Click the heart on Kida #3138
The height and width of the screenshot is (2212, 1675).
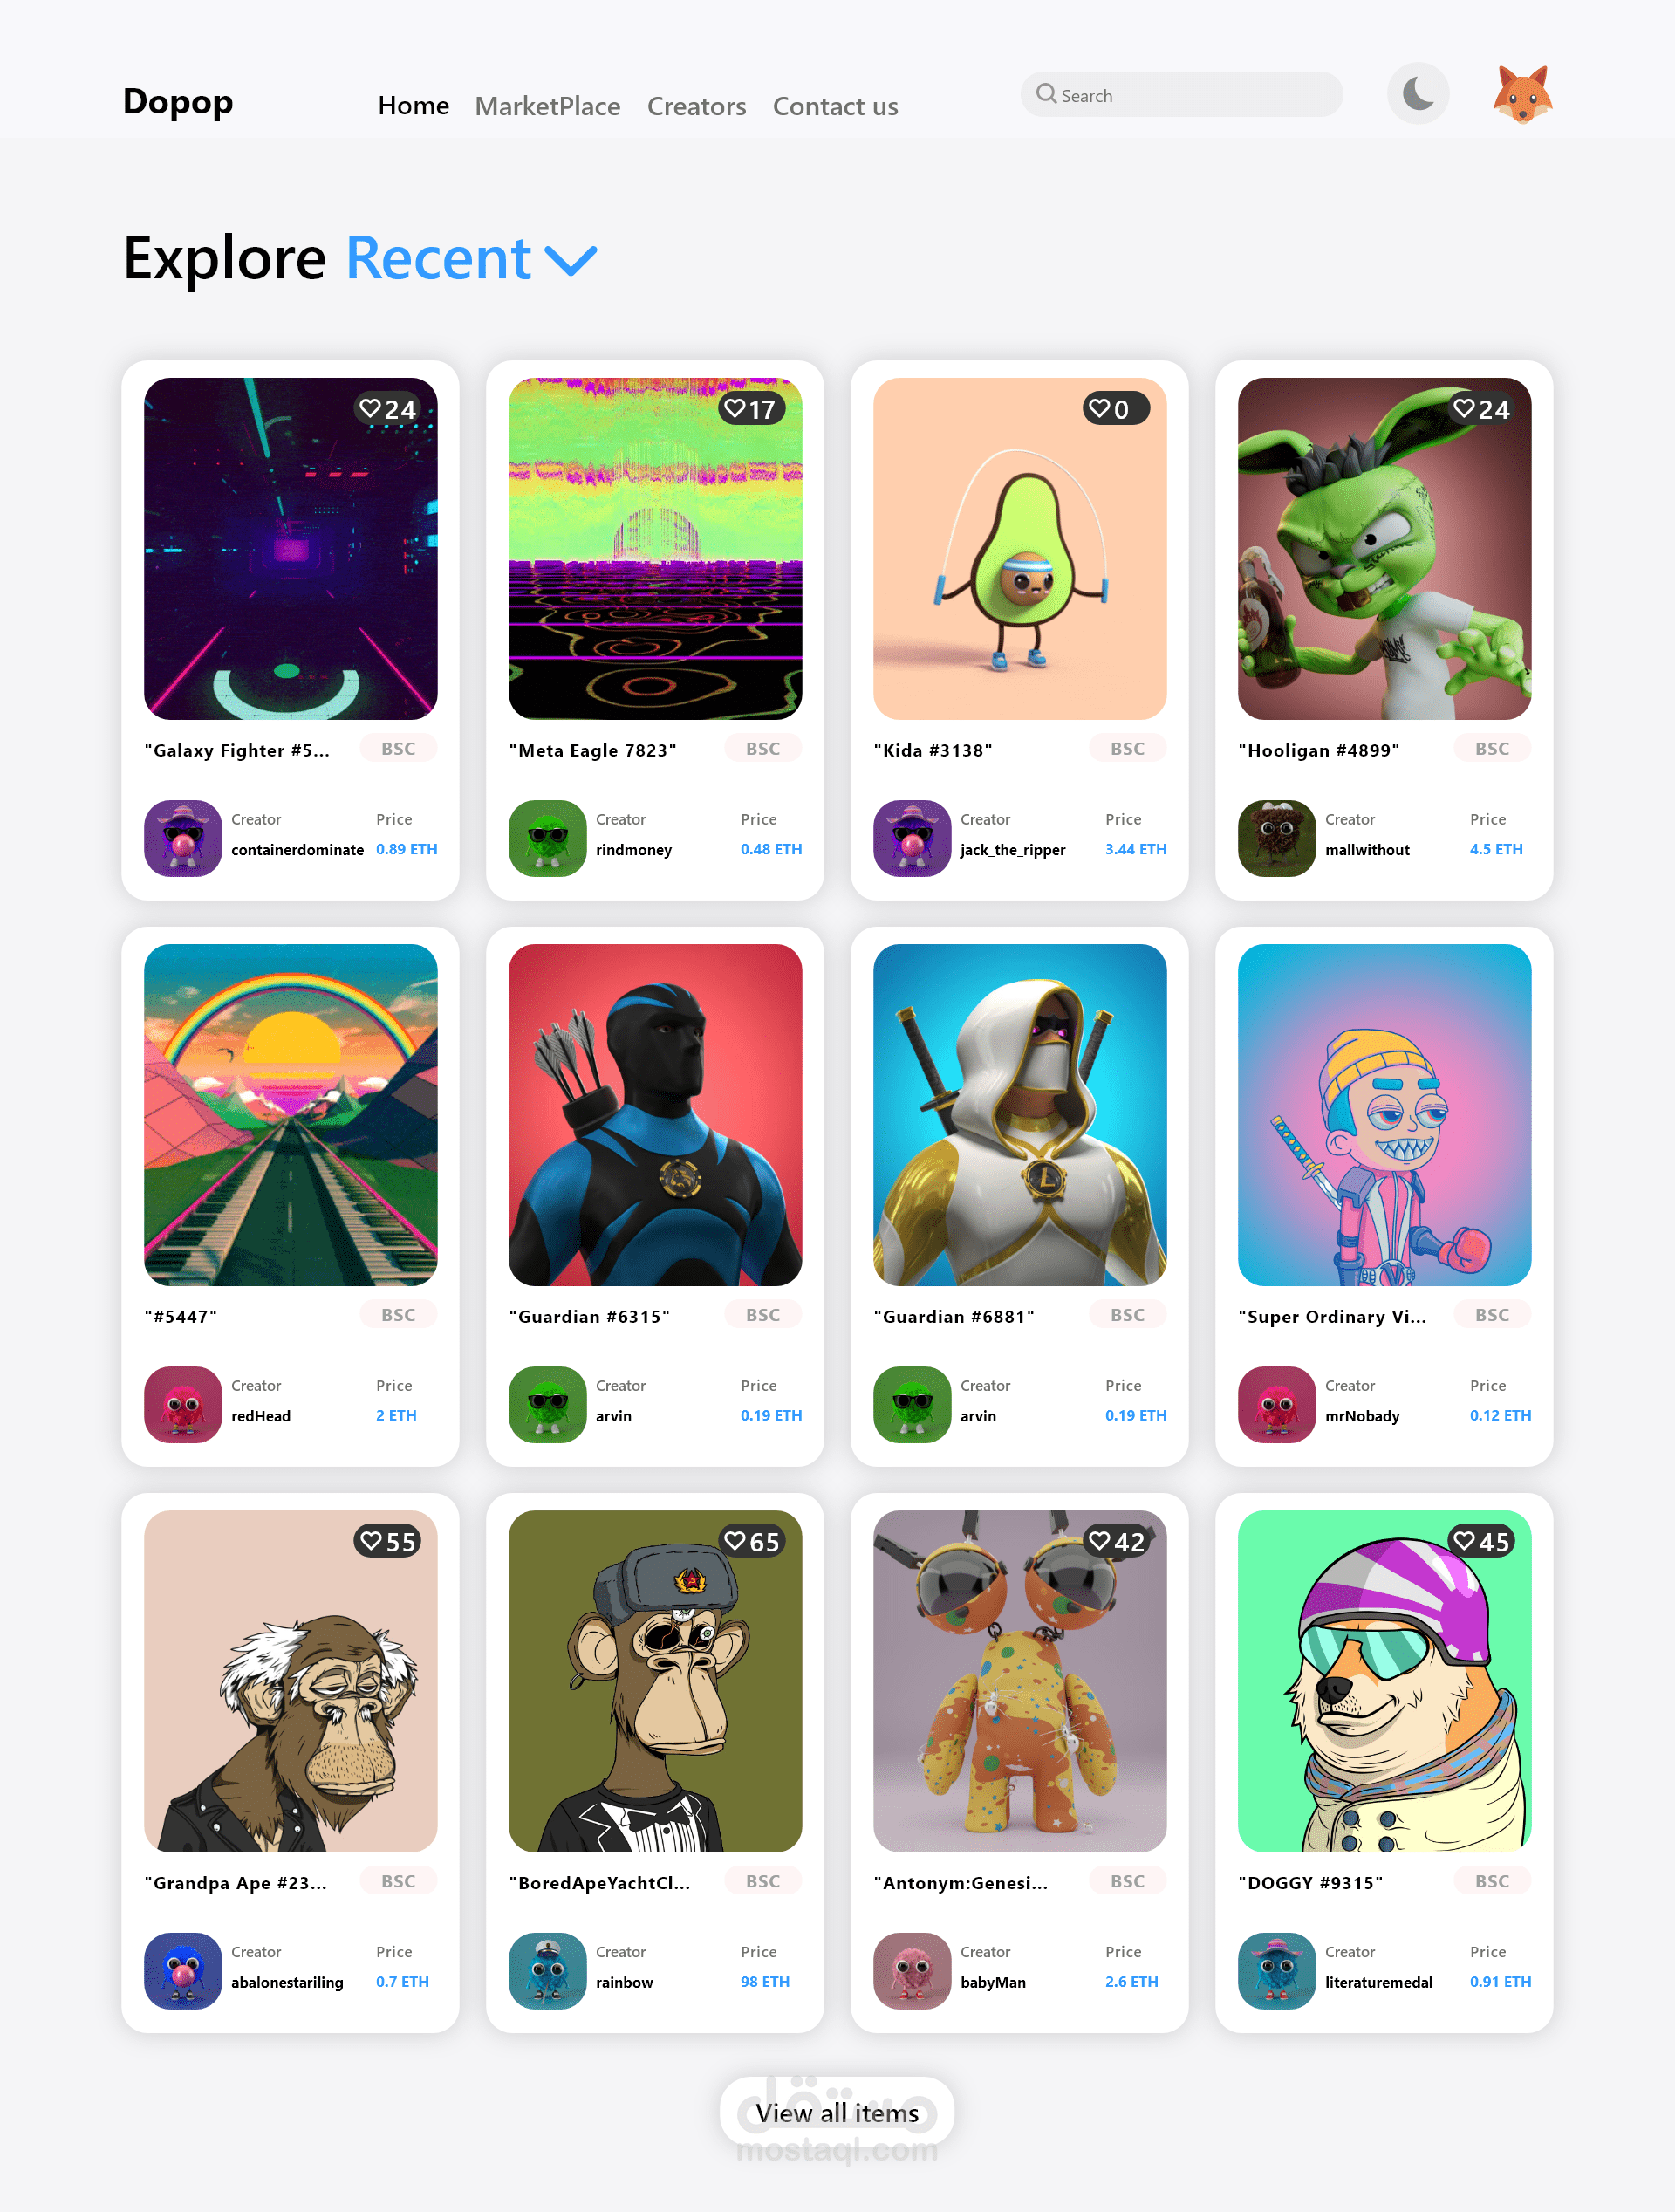click(x=1100, y=409)
